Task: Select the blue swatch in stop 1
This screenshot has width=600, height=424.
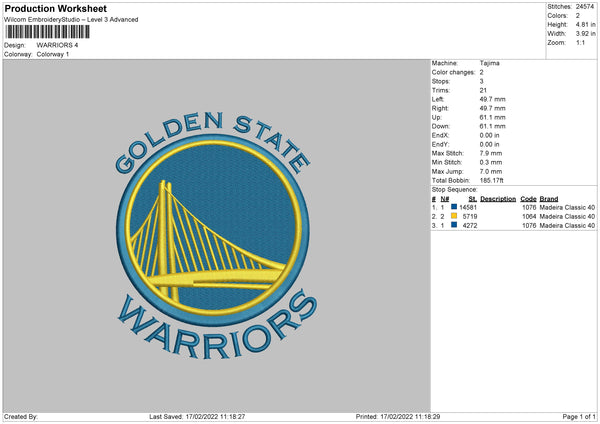Action: coord(454,207)
